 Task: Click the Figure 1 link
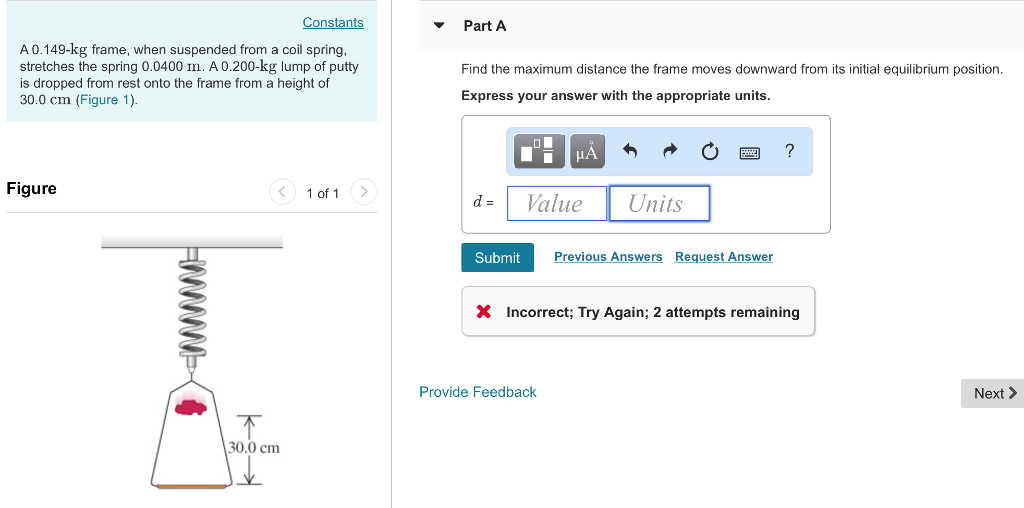(106, 100)
